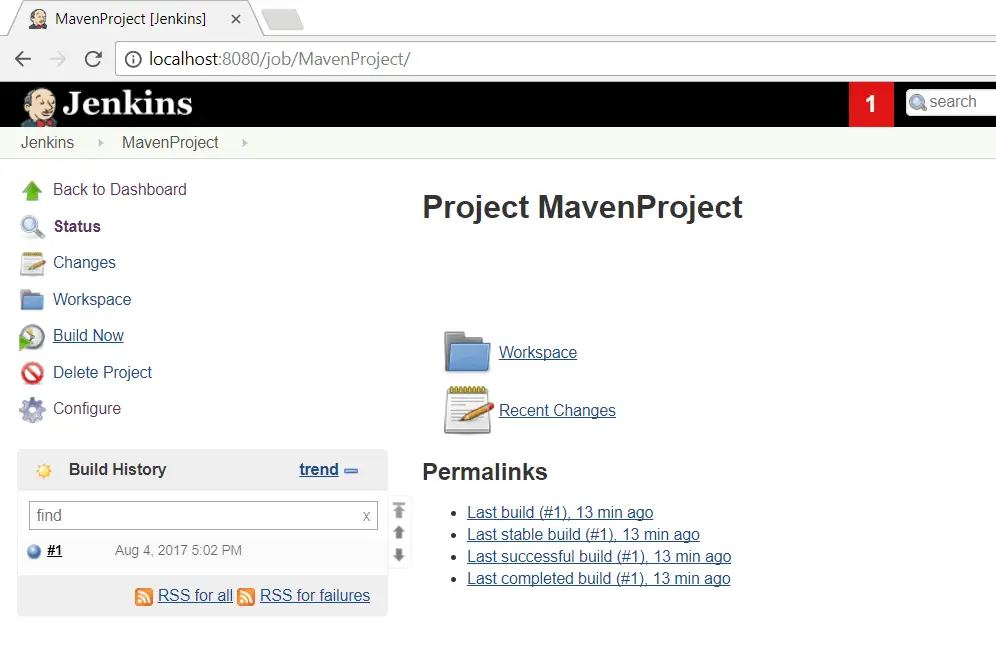Click the red Delete Project icon
The width and height of the screenshot is (996, 648).
(x=32, y=373)
